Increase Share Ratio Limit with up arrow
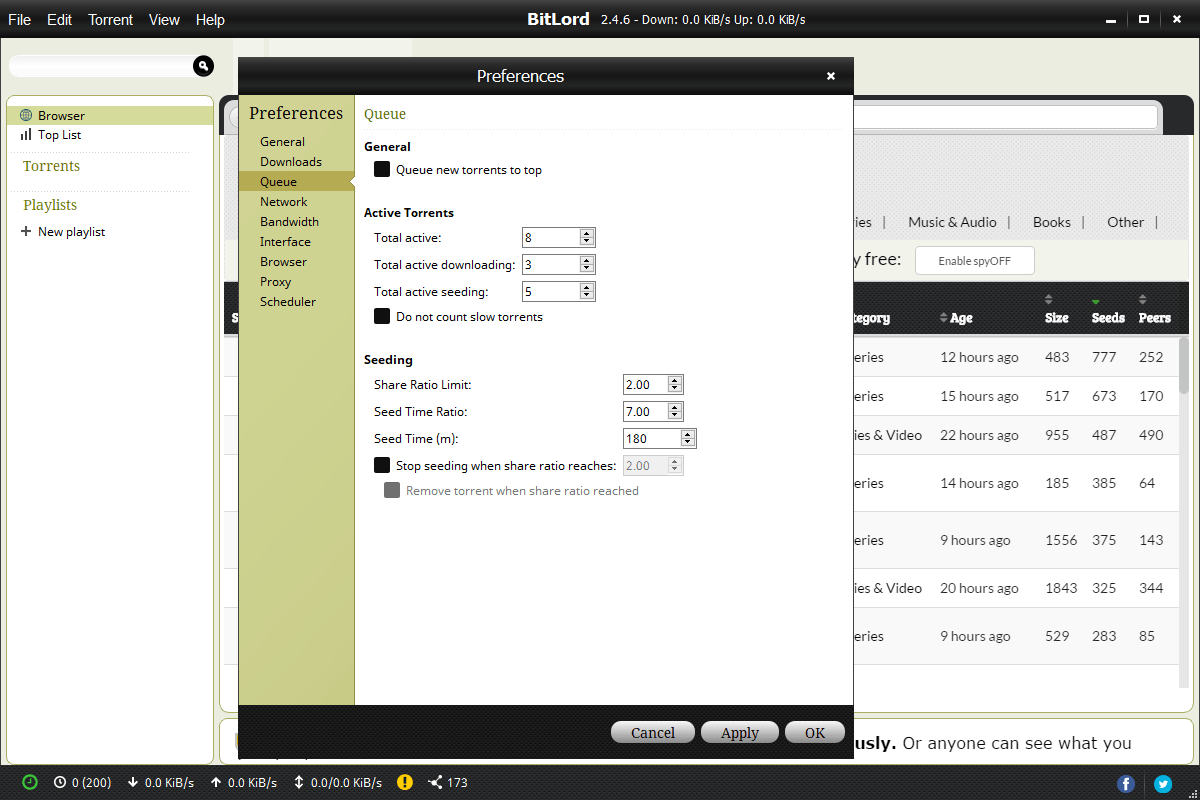 click(675, 381)
